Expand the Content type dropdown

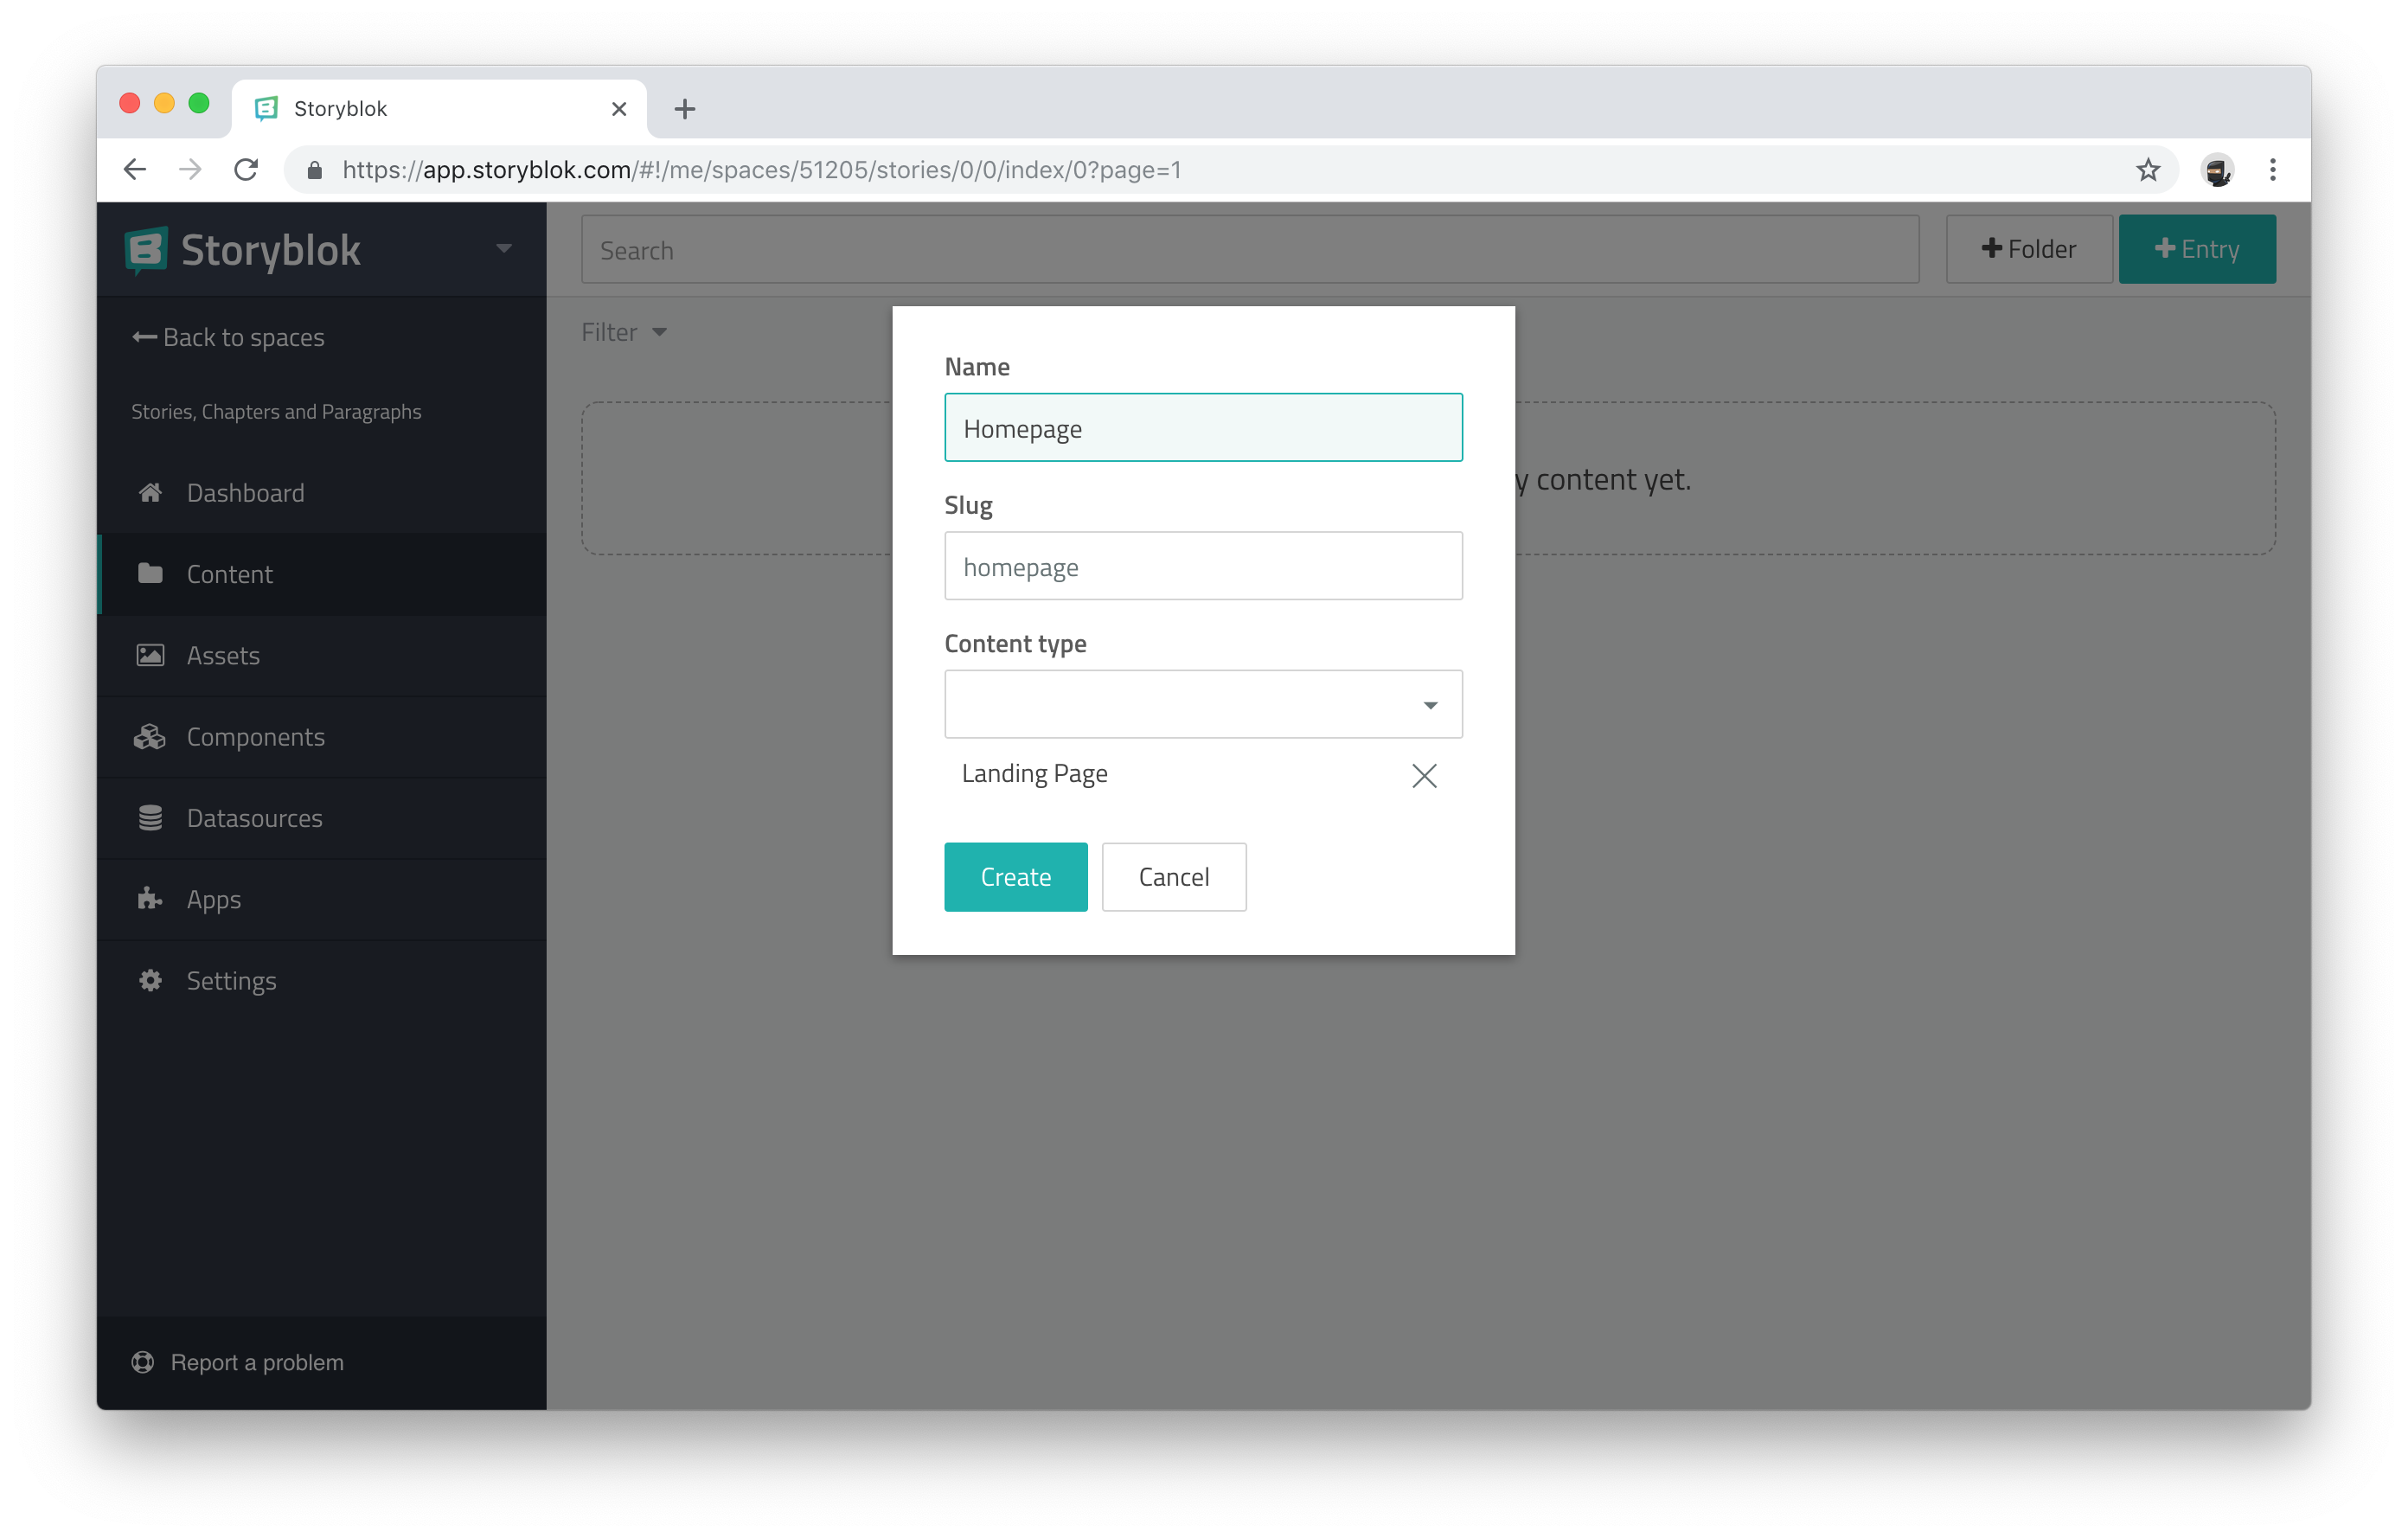[x=1204, y=702]
